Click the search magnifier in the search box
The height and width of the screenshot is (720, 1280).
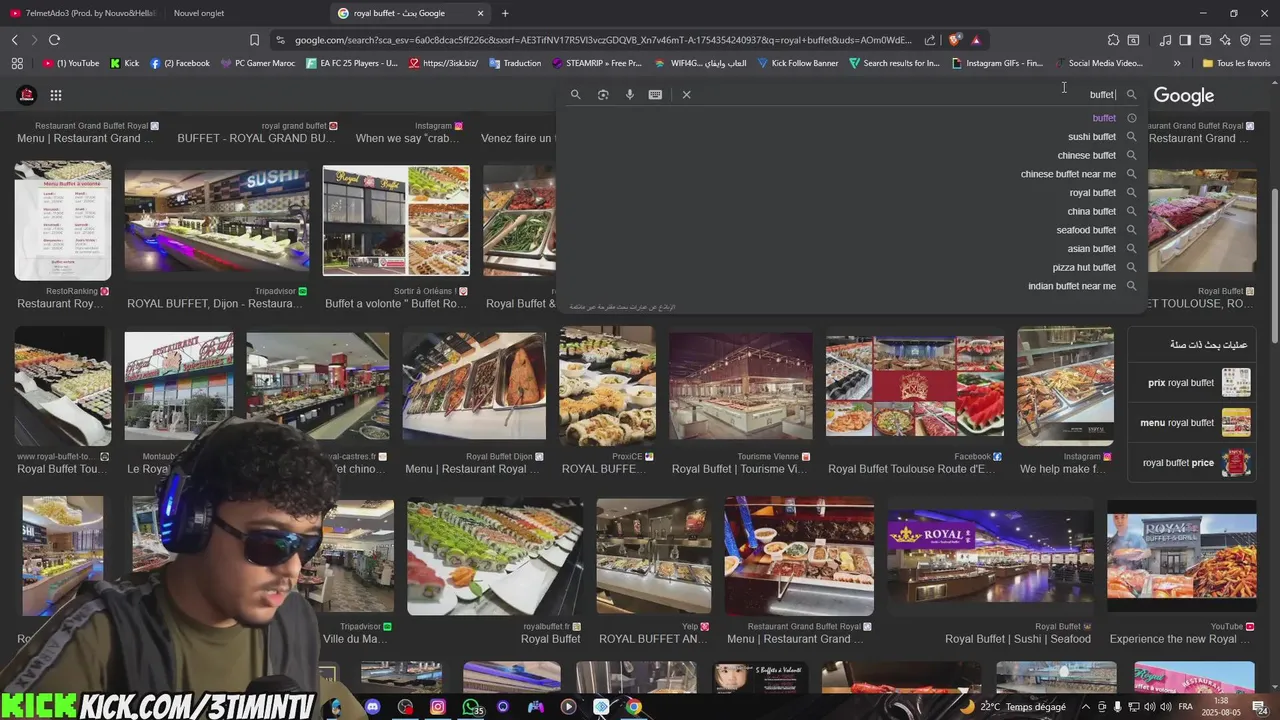[x=575, y=94]
